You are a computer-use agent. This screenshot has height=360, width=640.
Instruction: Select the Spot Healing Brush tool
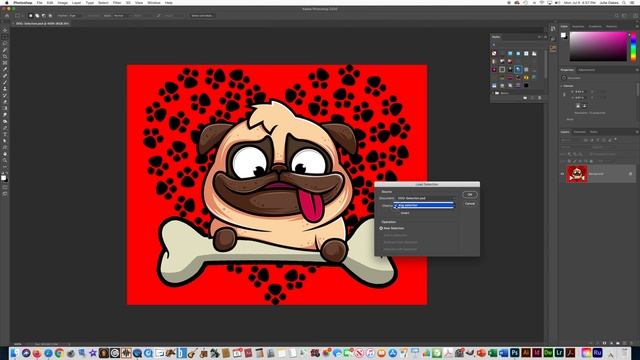tap(4, 75)
